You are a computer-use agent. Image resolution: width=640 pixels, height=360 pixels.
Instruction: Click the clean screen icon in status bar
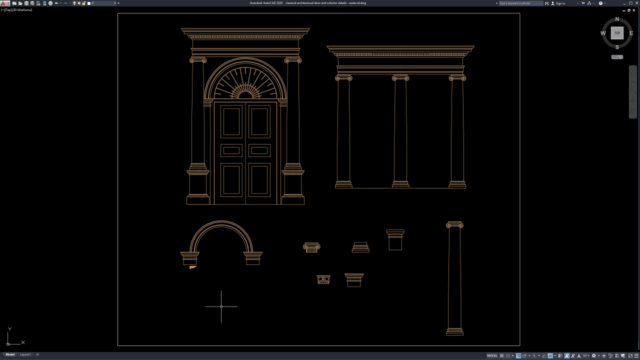click(x=630, y=356)
